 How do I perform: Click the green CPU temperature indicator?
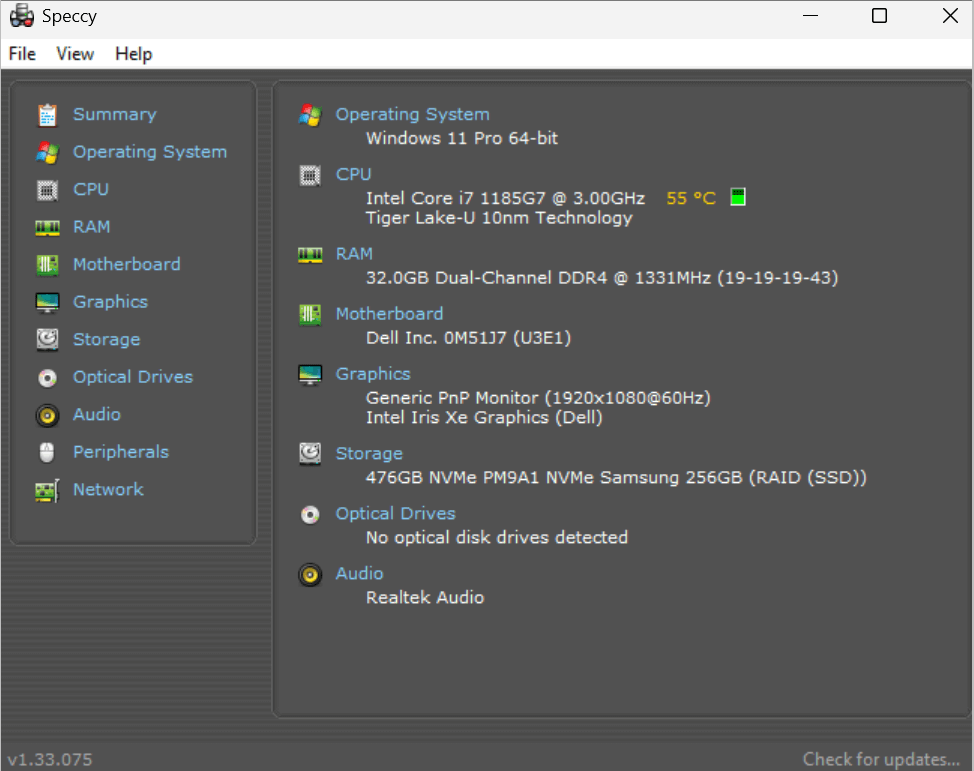click(738, 197)
